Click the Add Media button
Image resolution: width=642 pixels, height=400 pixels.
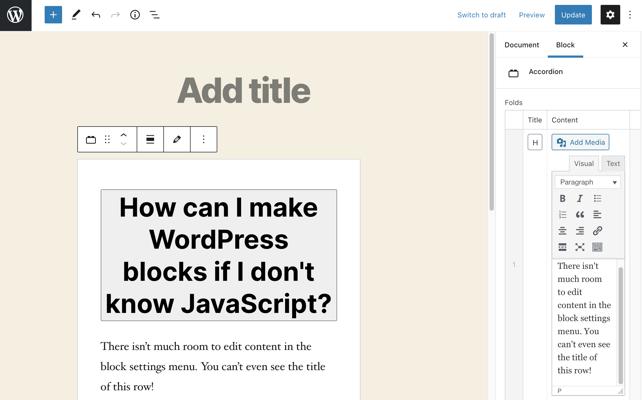tap(580, 142)
